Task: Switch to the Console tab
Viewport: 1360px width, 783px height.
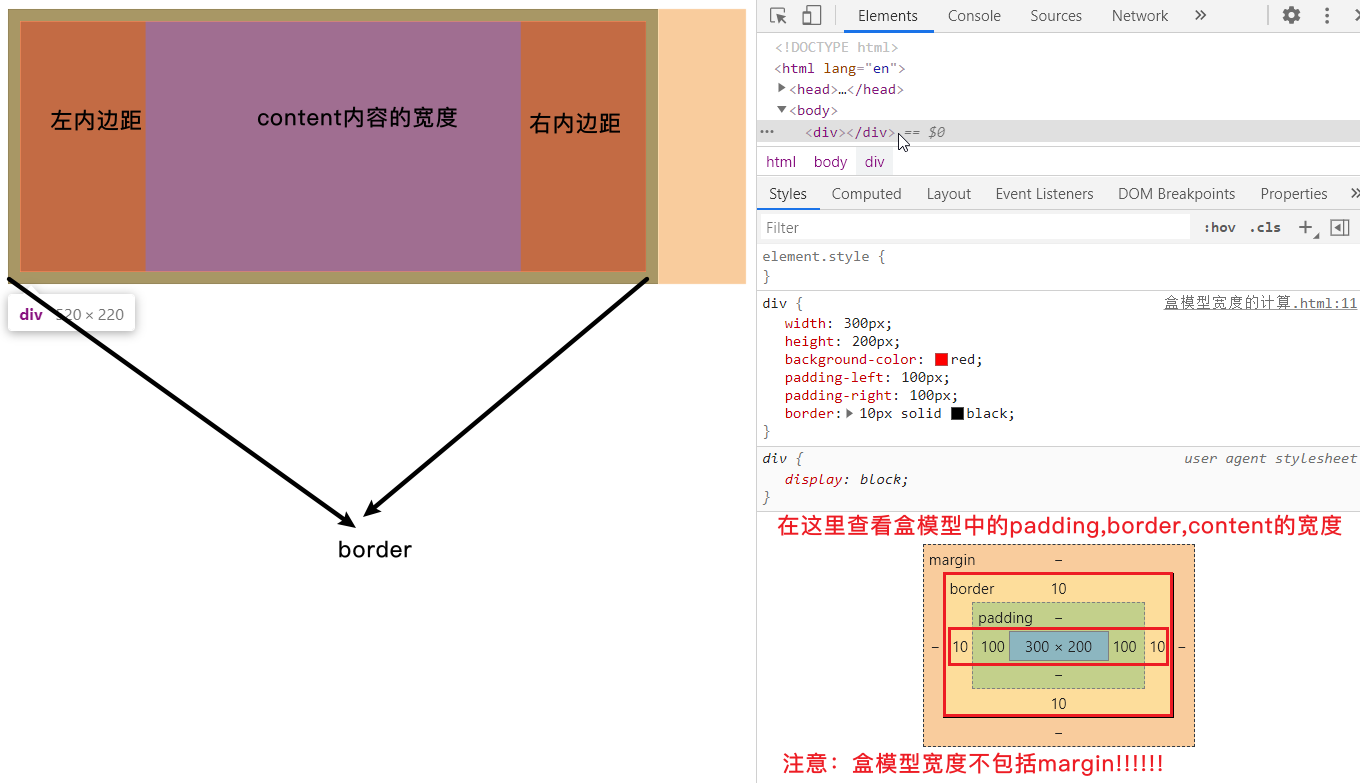Action: pyautogui.click(x=974, y=16)
